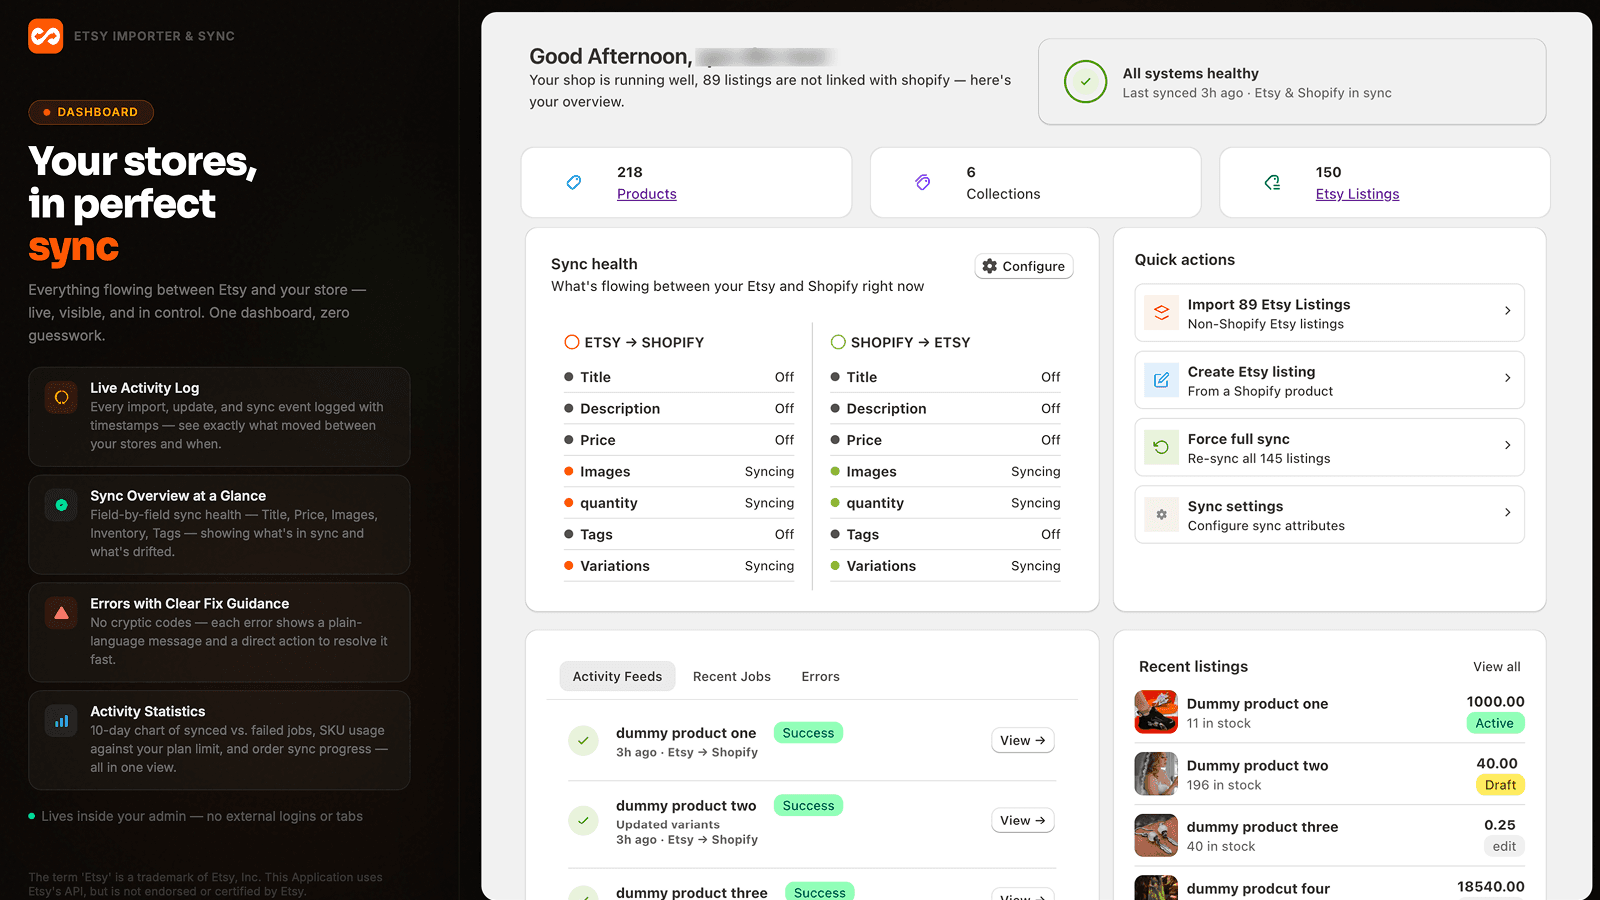1600x900 pixels.
Task: Click the Etsy Listings icon
Action: 1272,183
